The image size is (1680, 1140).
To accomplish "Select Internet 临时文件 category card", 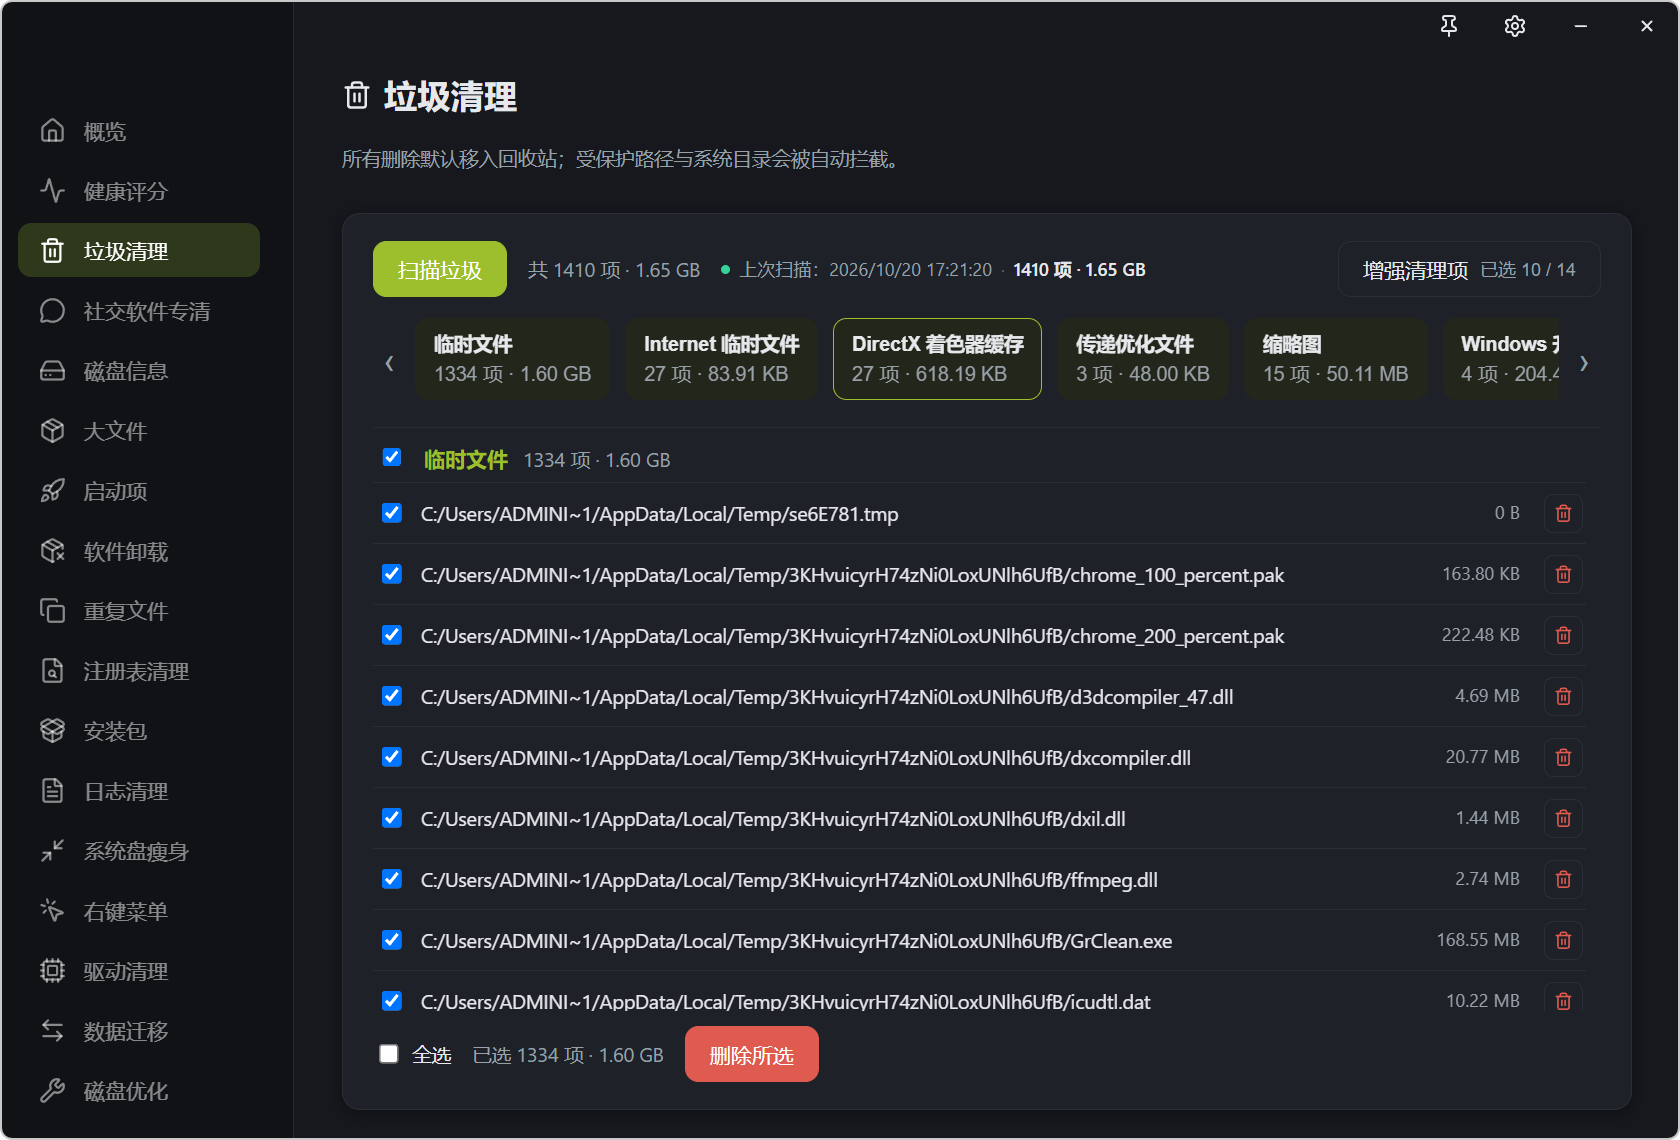I will tap(721, 359).
